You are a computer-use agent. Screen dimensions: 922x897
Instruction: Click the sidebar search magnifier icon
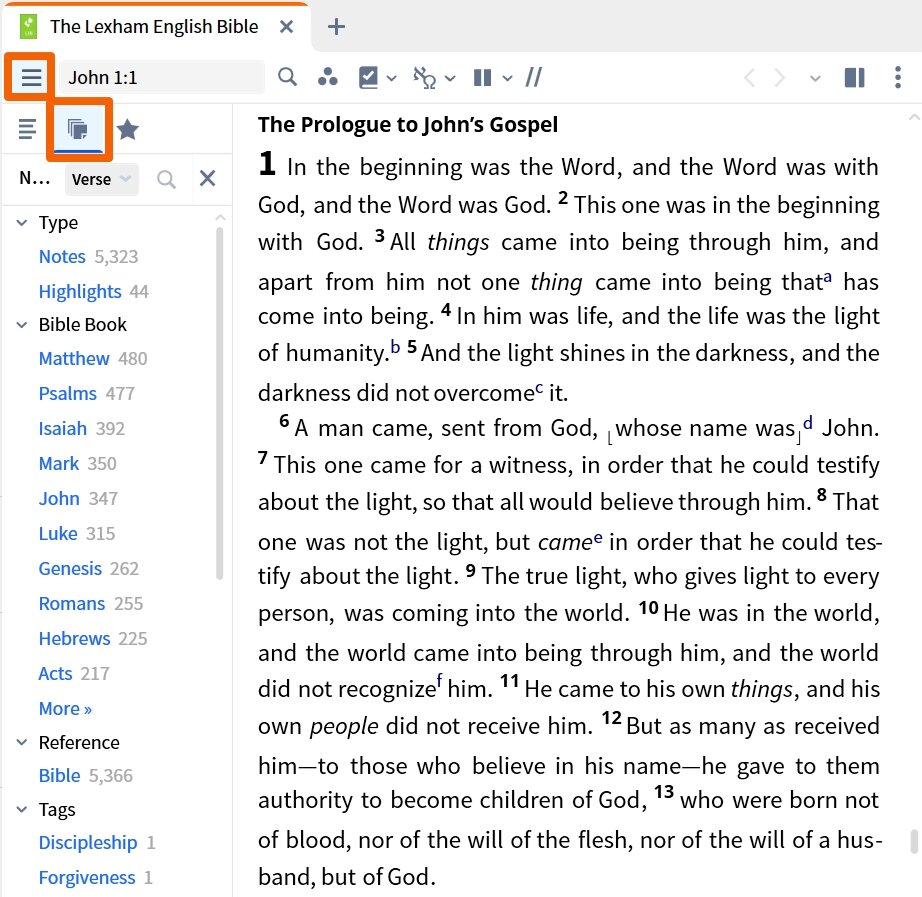(166, 179)
